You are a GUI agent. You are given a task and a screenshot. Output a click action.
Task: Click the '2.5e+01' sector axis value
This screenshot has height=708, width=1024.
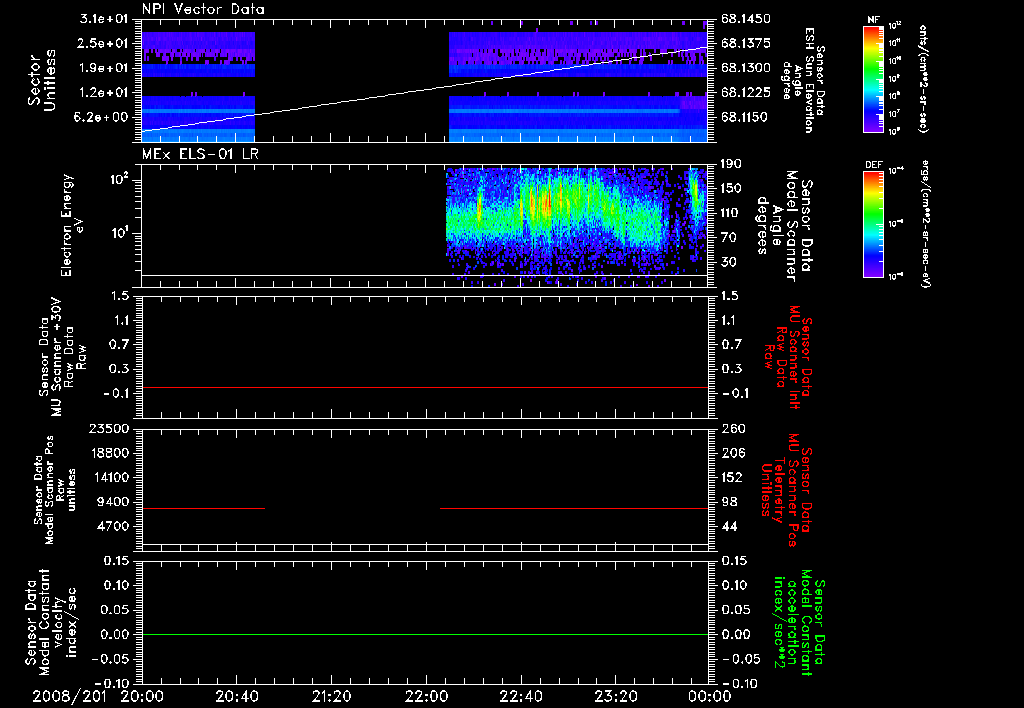click(104, 43)
